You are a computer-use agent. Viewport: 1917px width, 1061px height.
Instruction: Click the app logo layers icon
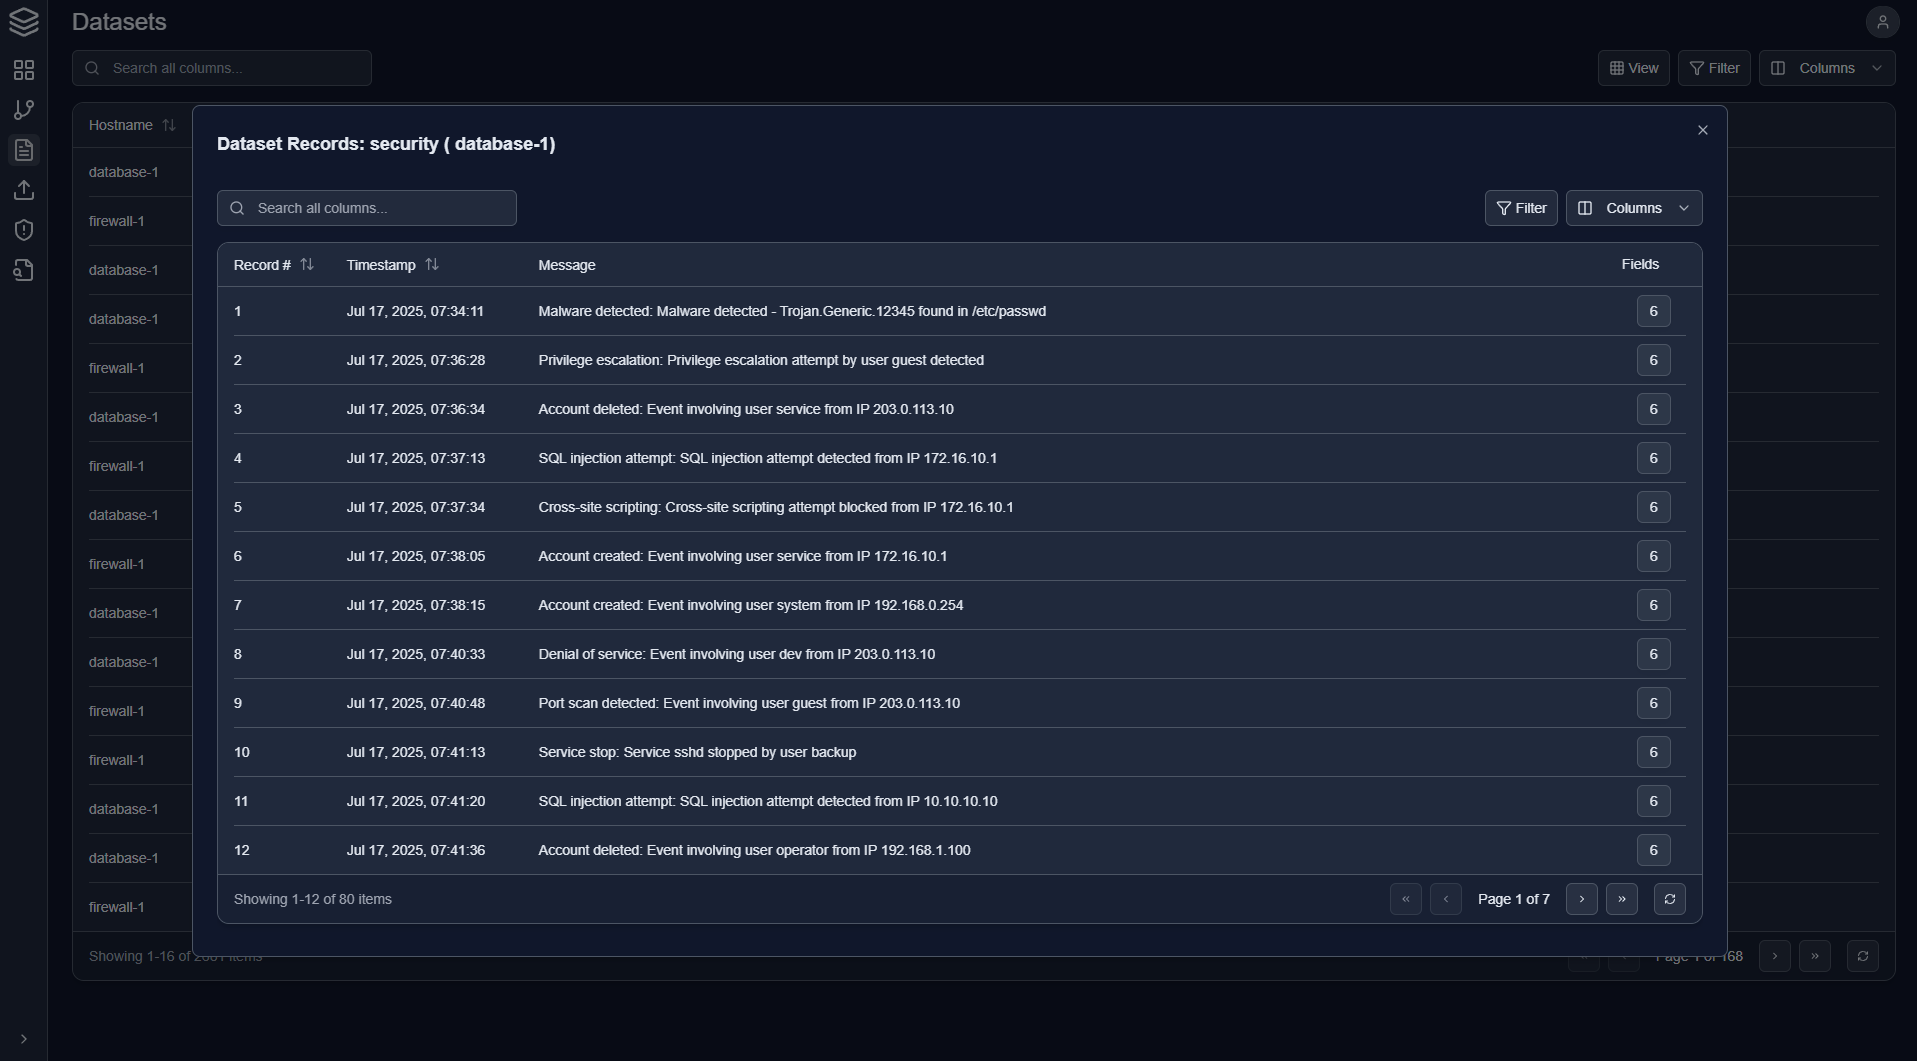tap(24, 21)
